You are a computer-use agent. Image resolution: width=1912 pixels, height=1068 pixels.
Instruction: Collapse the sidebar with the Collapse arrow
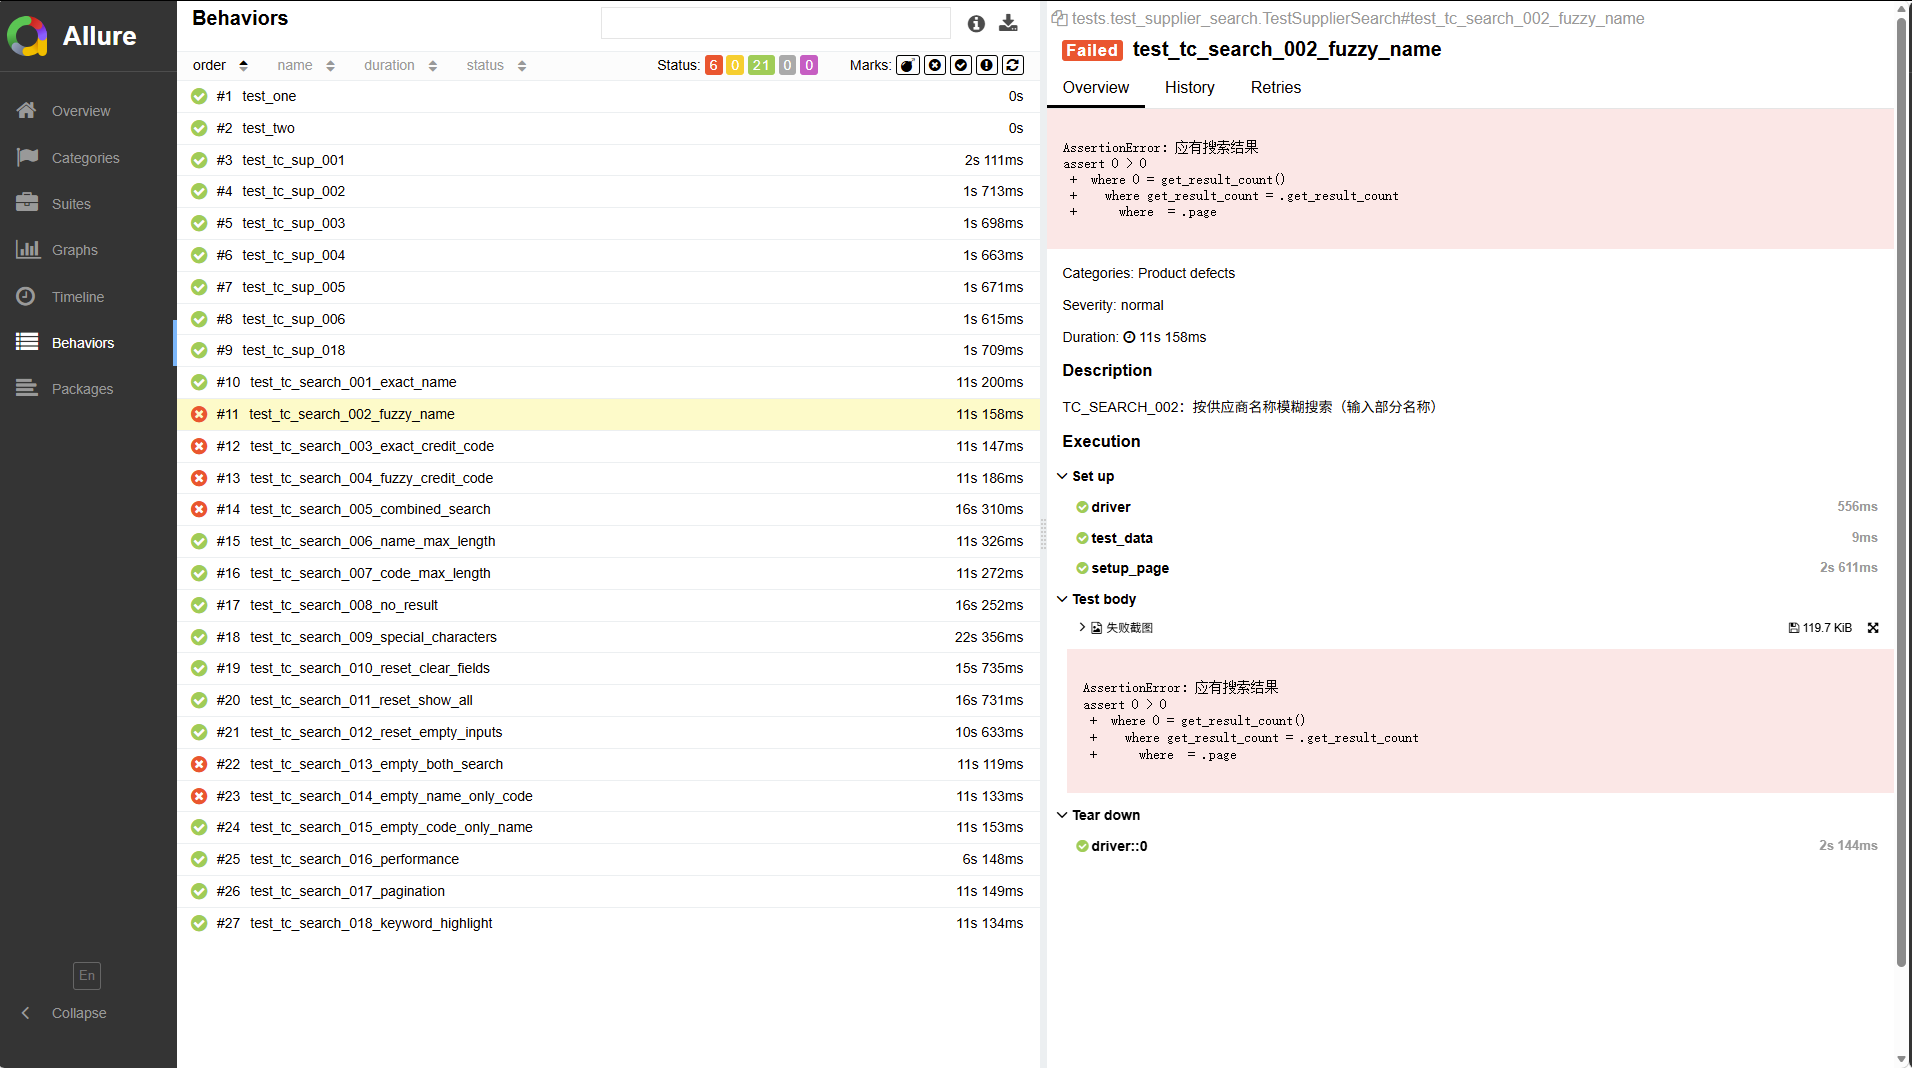[x=66, y=1013]
